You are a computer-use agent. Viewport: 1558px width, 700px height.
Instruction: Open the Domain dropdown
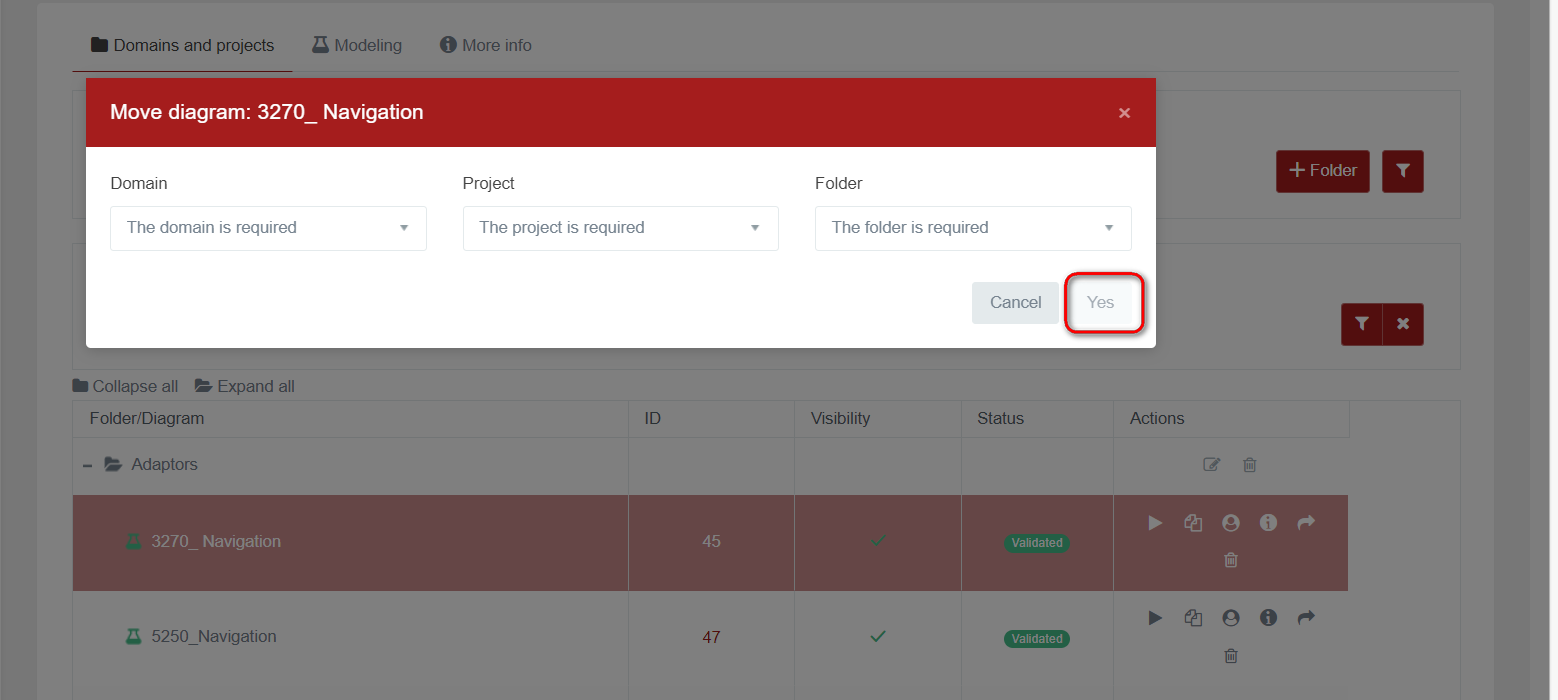pos(268,228)
